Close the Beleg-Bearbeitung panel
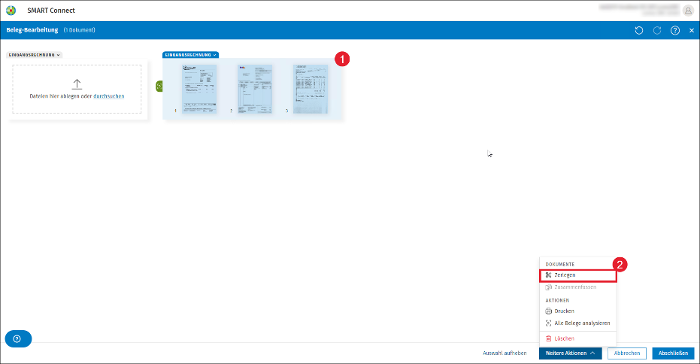This screenshot has width=700, height=364. coord(692,30)
